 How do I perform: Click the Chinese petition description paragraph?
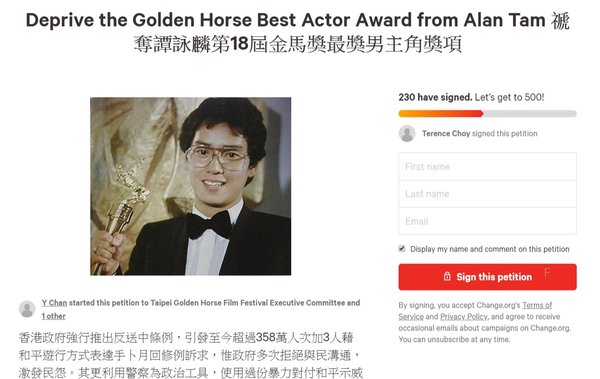191,355
